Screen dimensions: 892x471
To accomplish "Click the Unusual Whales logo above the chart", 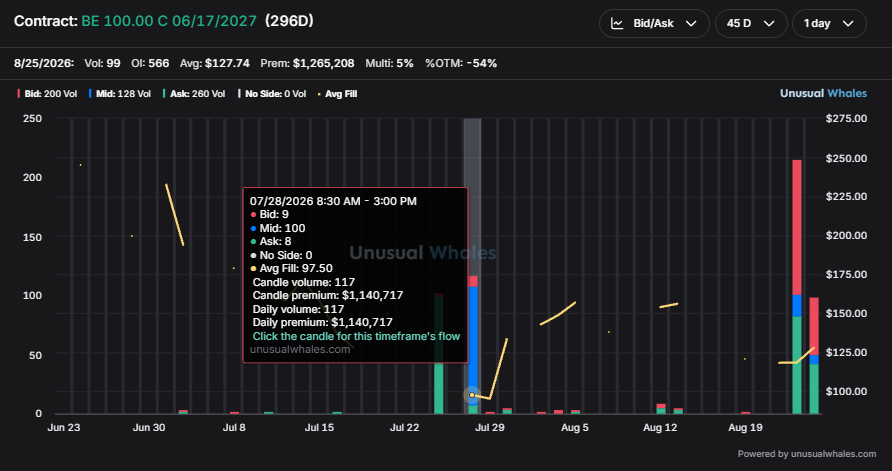I will click(823, 93).
